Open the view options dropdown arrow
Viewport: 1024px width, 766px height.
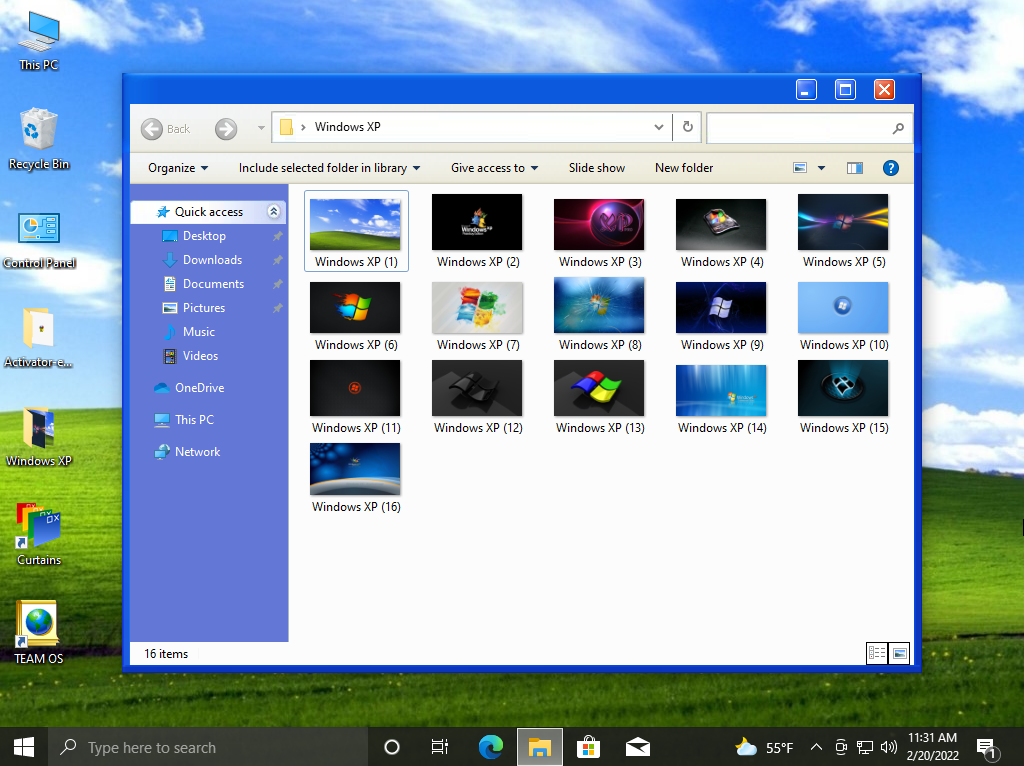click(x=822, y=168)
